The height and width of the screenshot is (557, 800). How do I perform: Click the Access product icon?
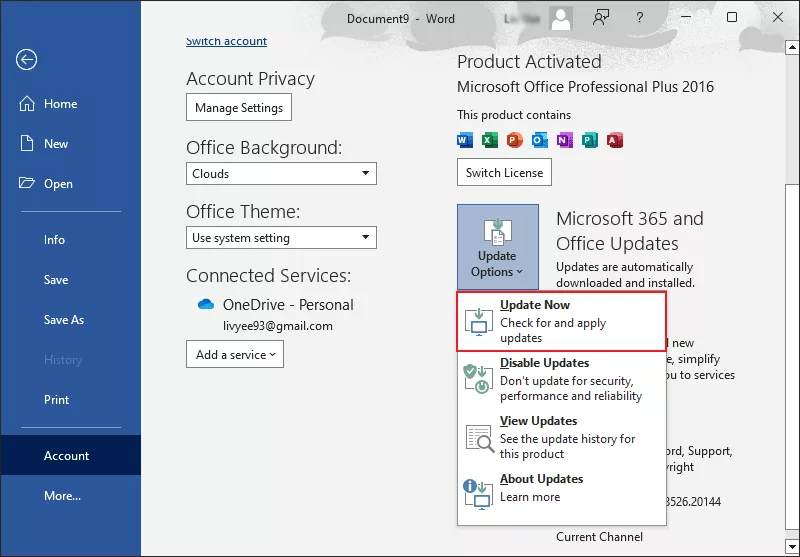point(615,140)
